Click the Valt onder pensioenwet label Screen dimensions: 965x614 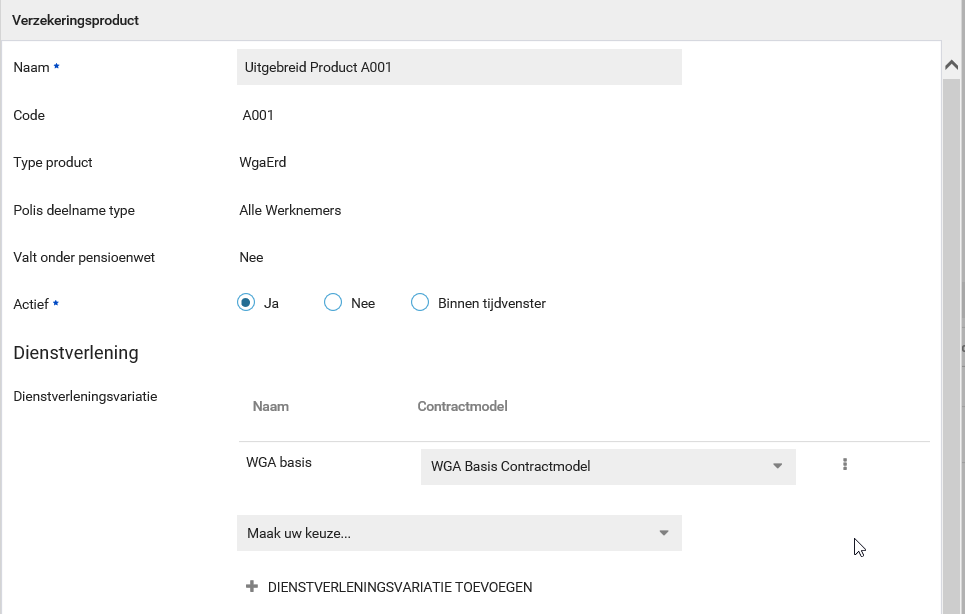click(x=84, y=257)
